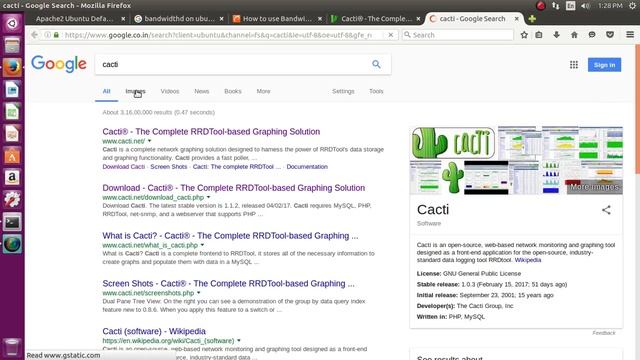Open the volume indicator in top panel
The image size is (640, 360).
pyautogui.click(x=585, y=6)
